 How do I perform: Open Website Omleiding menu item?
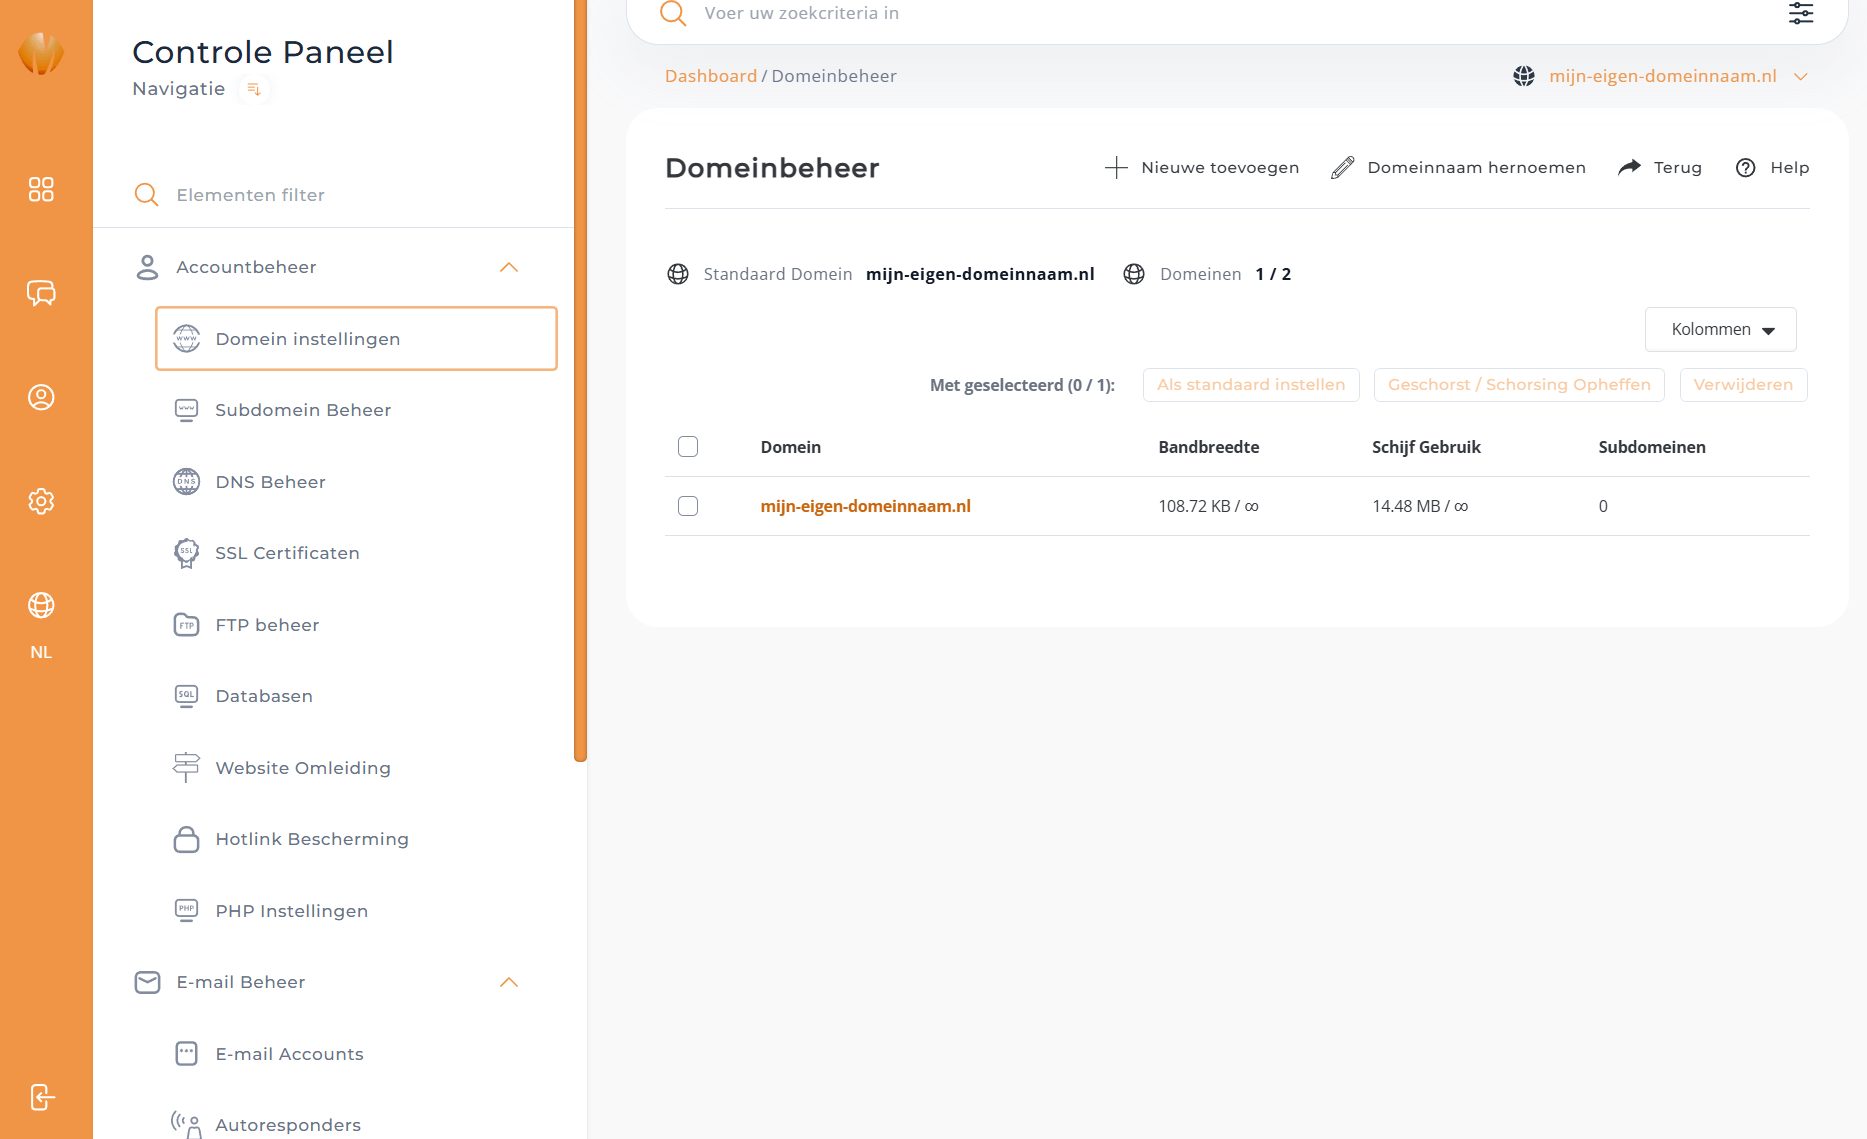tap(356, 768)
